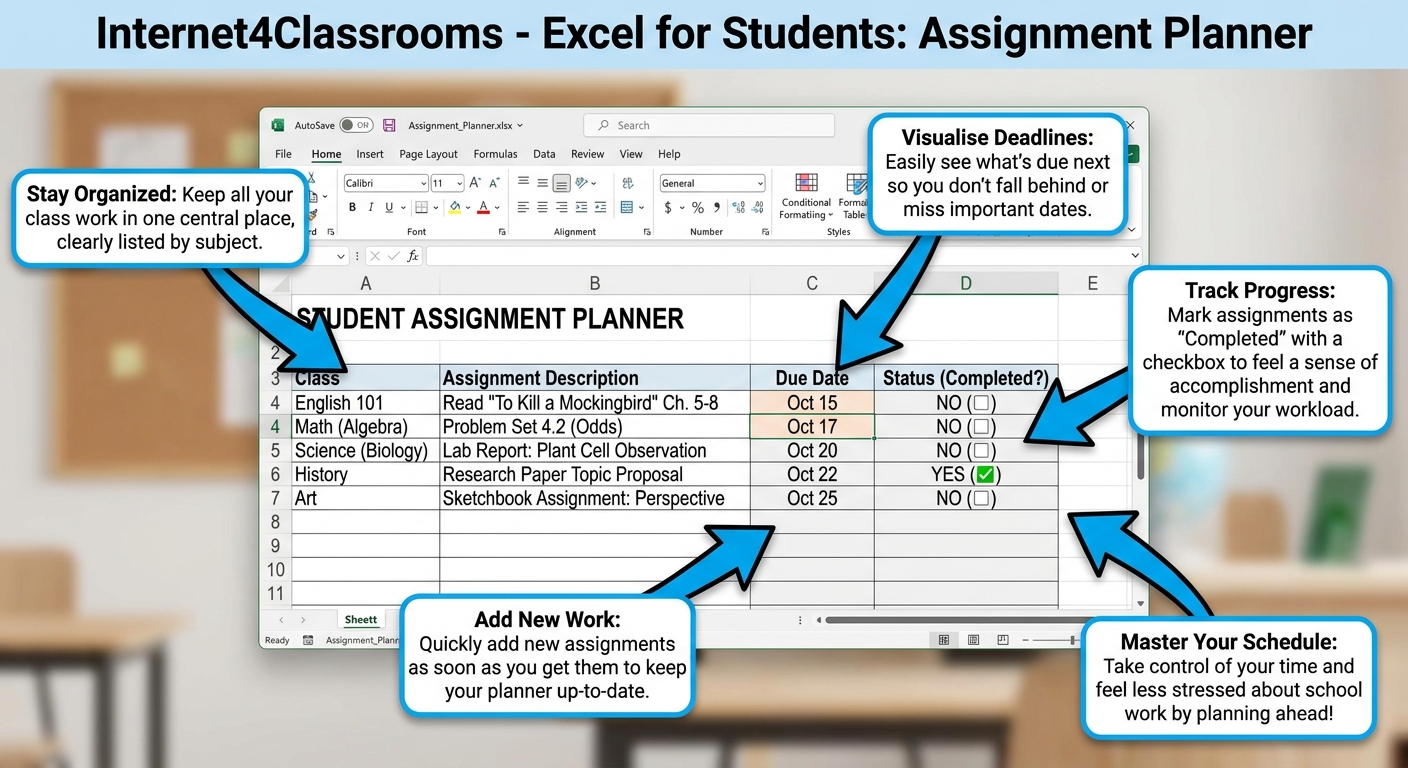Click the Insert Function fx icon
This screenshot has height=768, width=1408.
coord(413,256)
